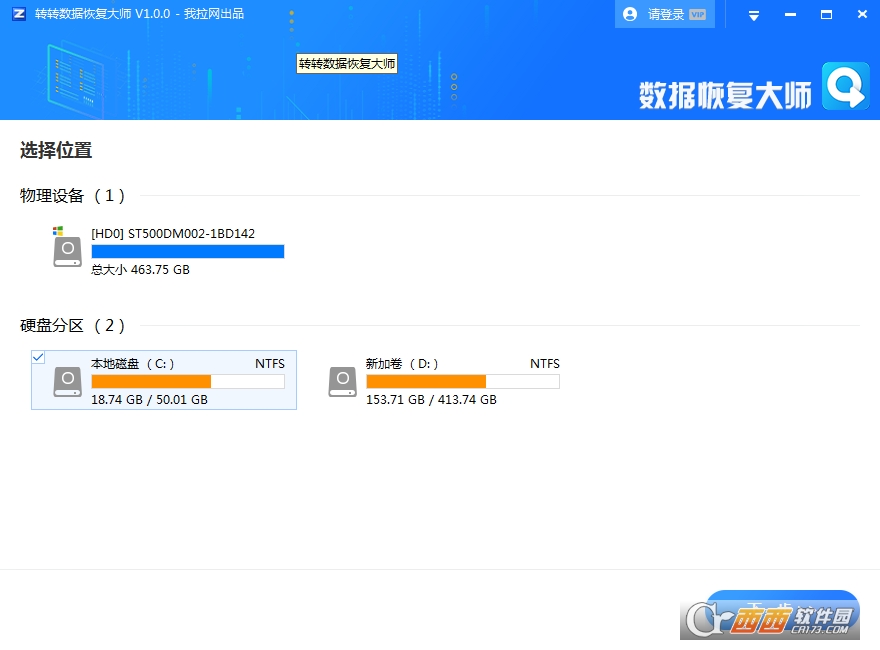This screenshot has height=650, width=880.
Task: Click the VIP badge icon
Action: pyautogui.click(x=698, y=15)
